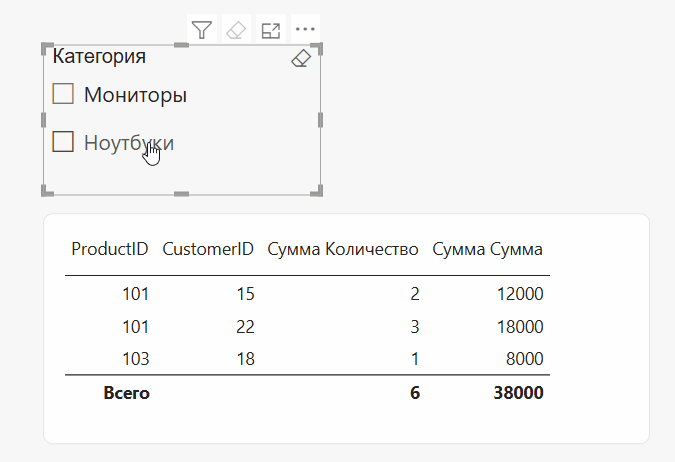Click the sum cell 18000
675x462 pixels.
(x=520, y=327)
